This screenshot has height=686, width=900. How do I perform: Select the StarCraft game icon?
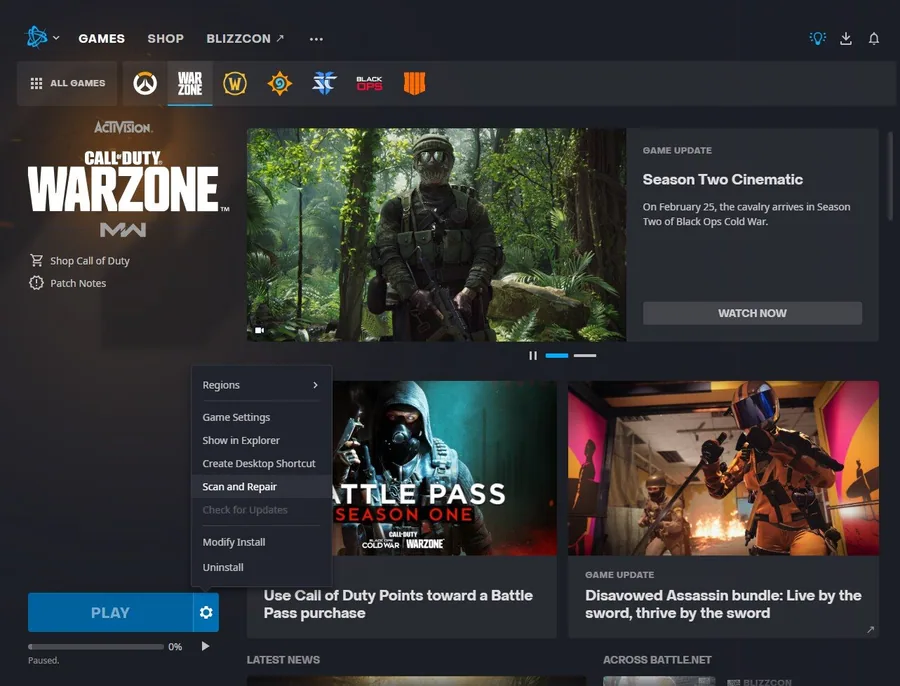[x=324, y=84]
